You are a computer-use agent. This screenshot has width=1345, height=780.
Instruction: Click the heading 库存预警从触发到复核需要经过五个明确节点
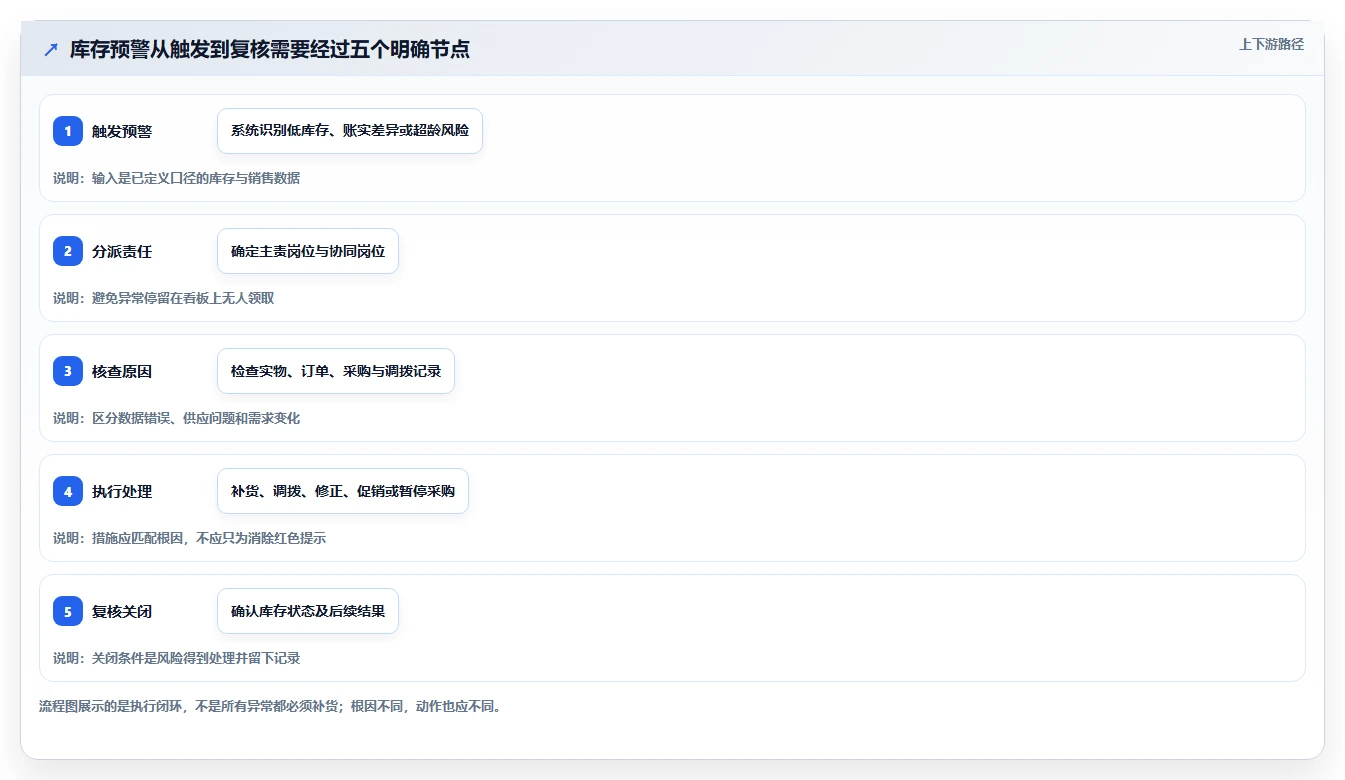tap(270, 50)
